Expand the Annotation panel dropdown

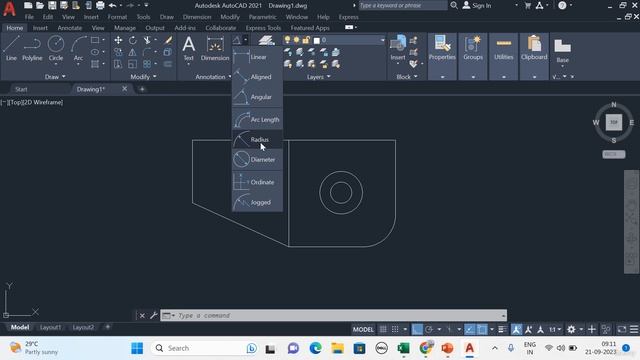[212, 77]
